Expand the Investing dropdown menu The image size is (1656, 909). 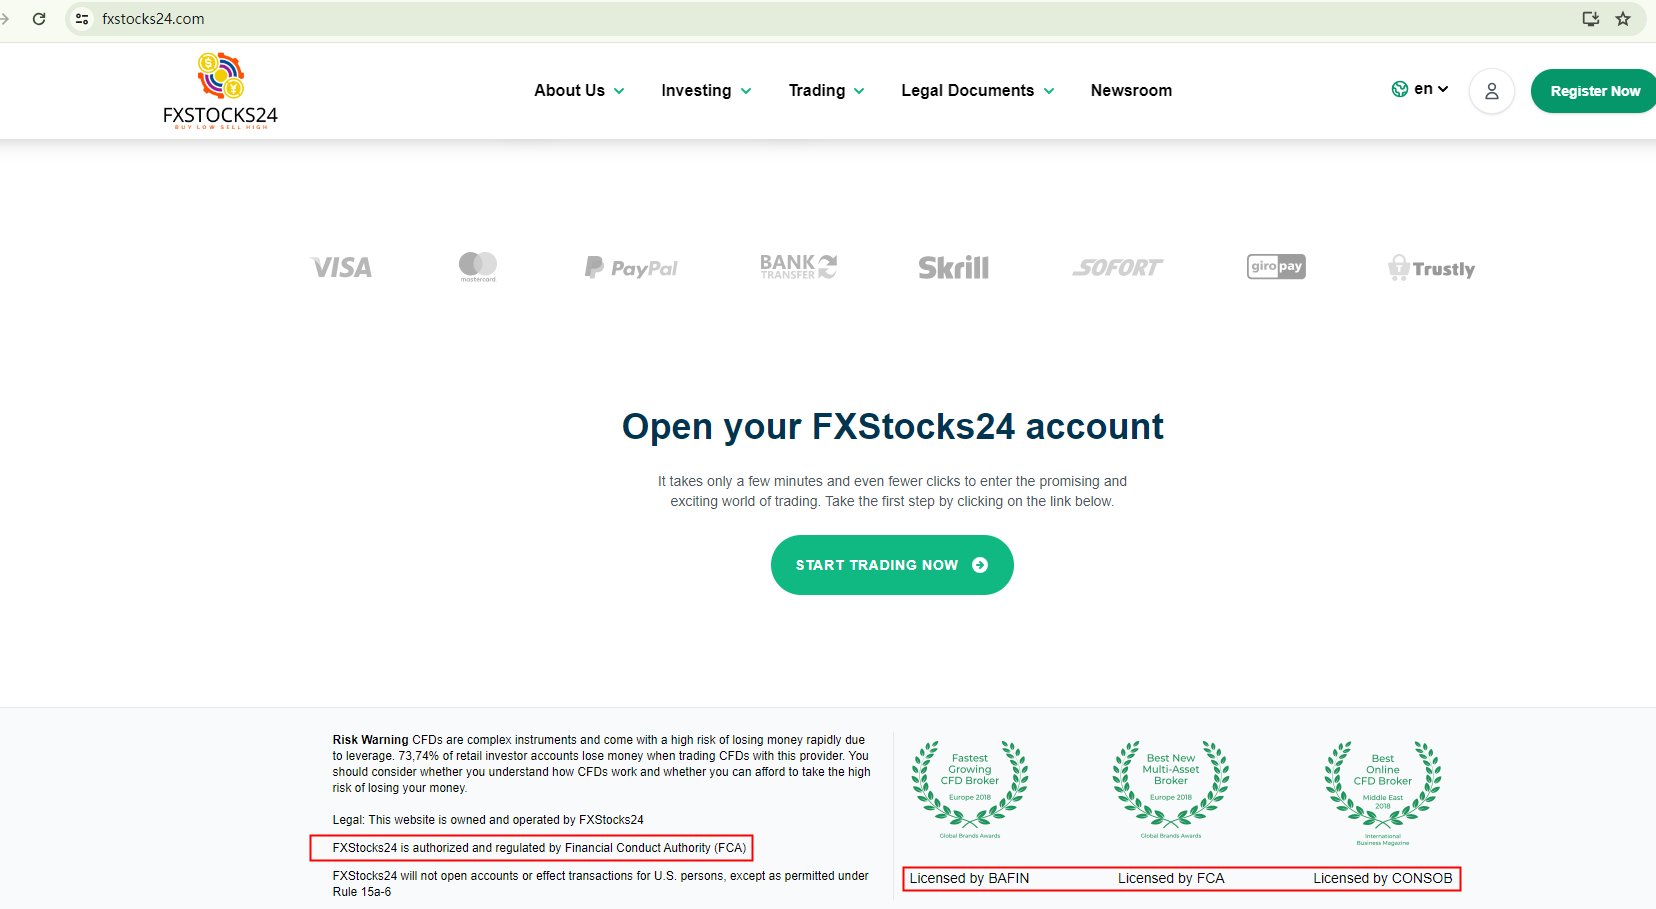tap(707, 91)
